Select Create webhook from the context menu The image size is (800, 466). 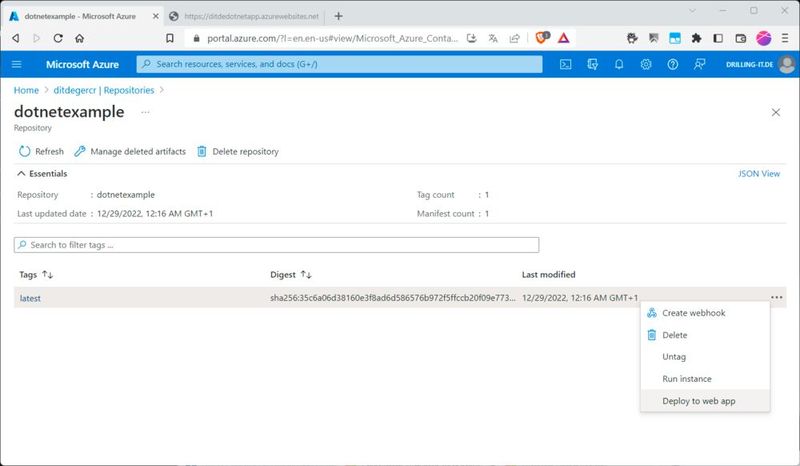tap(705, 313)
